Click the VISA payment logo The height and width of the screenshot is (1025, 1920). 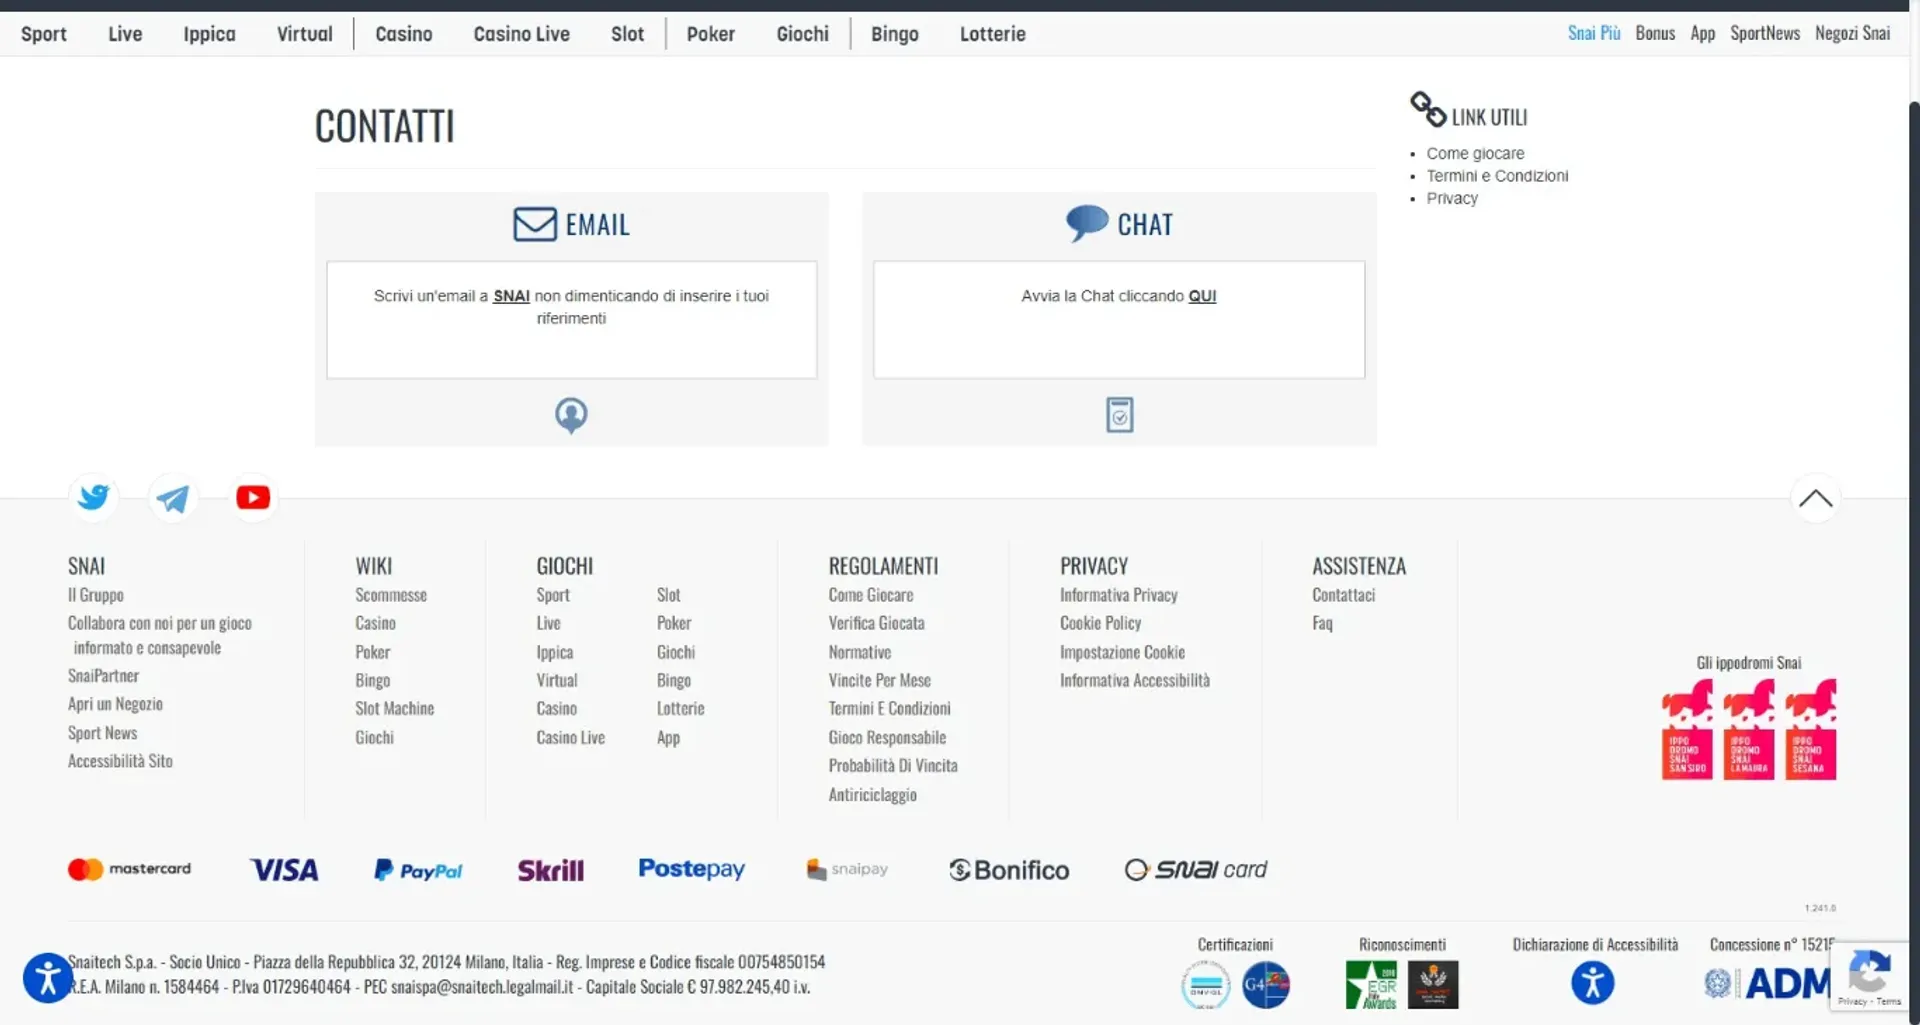click(284, 870)
